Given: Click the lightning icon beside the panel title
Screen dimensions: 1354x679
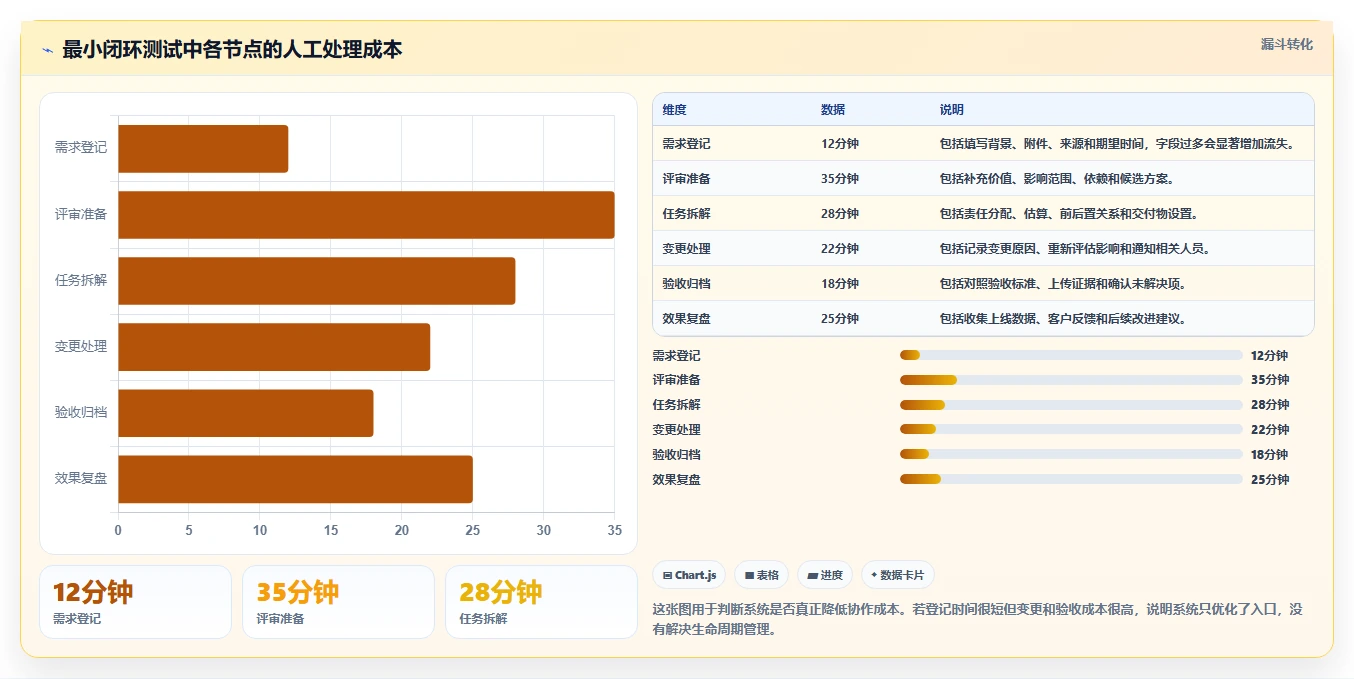Looking at the screenshot, I should coord(47,50).
